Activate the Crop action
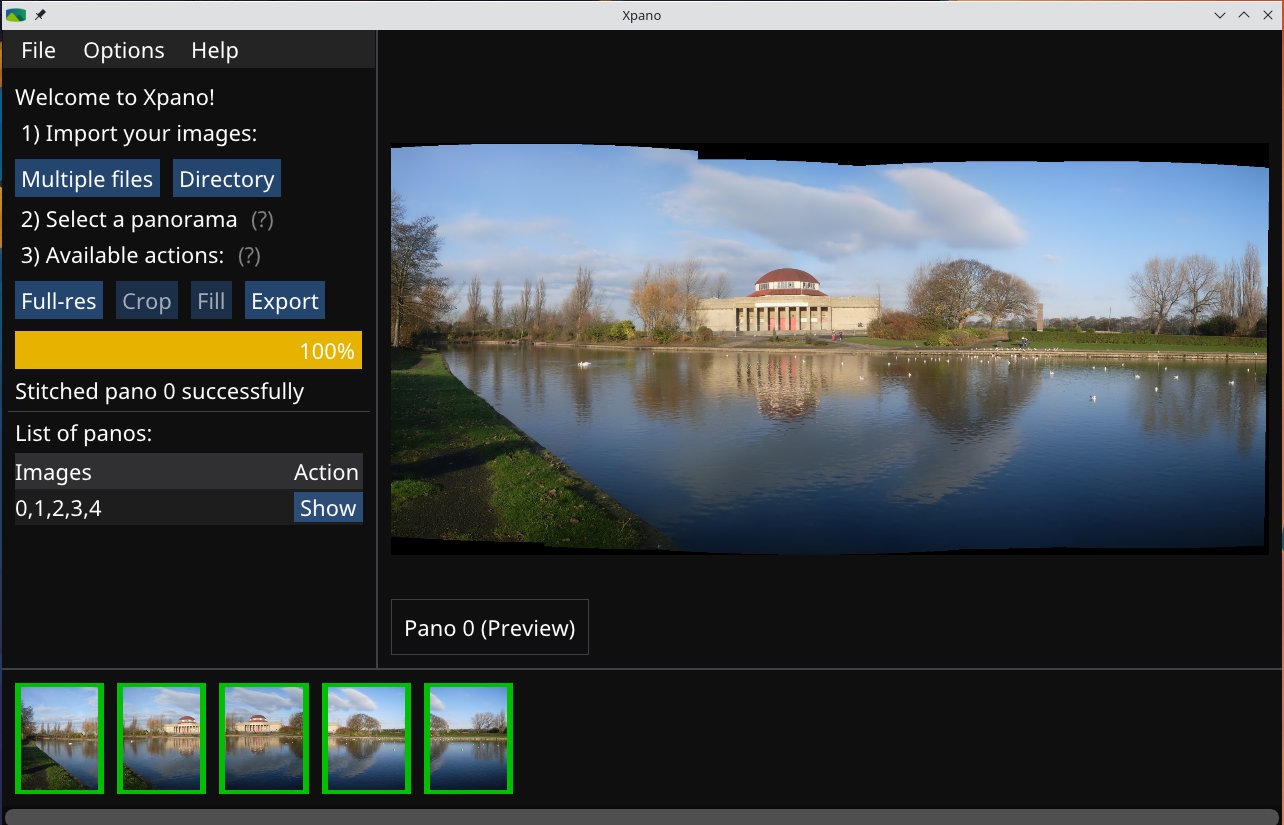This screenshot has width=1284, height=825. click(147, 301)
